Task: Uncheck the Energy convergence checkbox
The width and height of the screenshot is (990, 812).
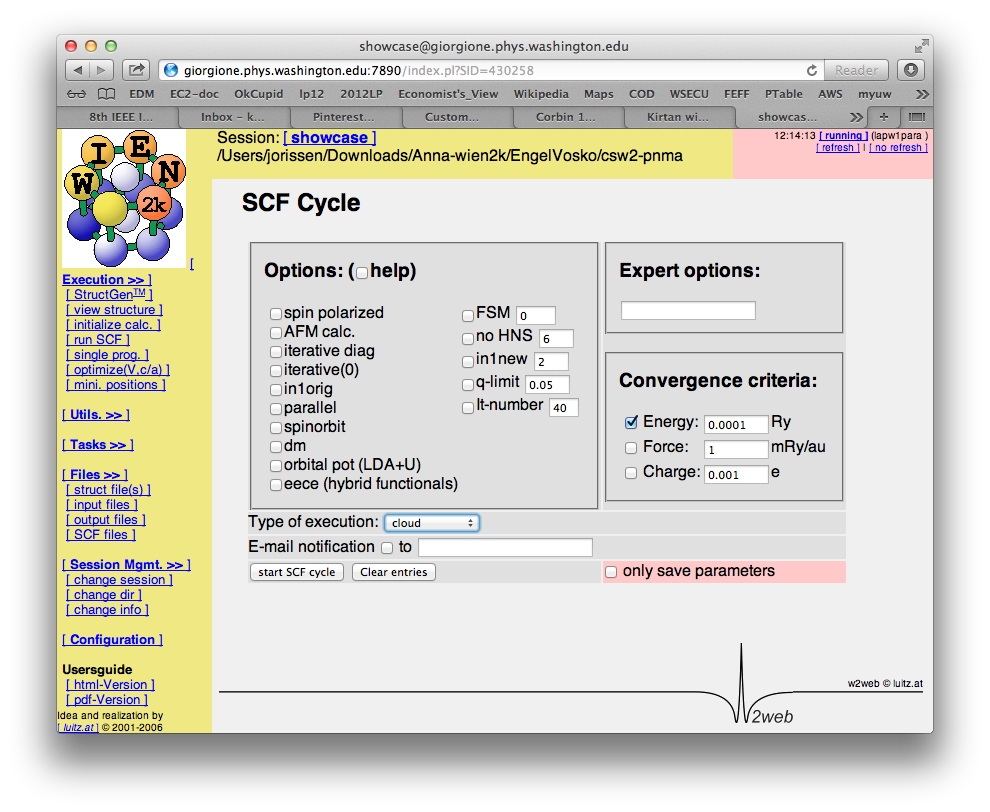Action: coord(631,423)
